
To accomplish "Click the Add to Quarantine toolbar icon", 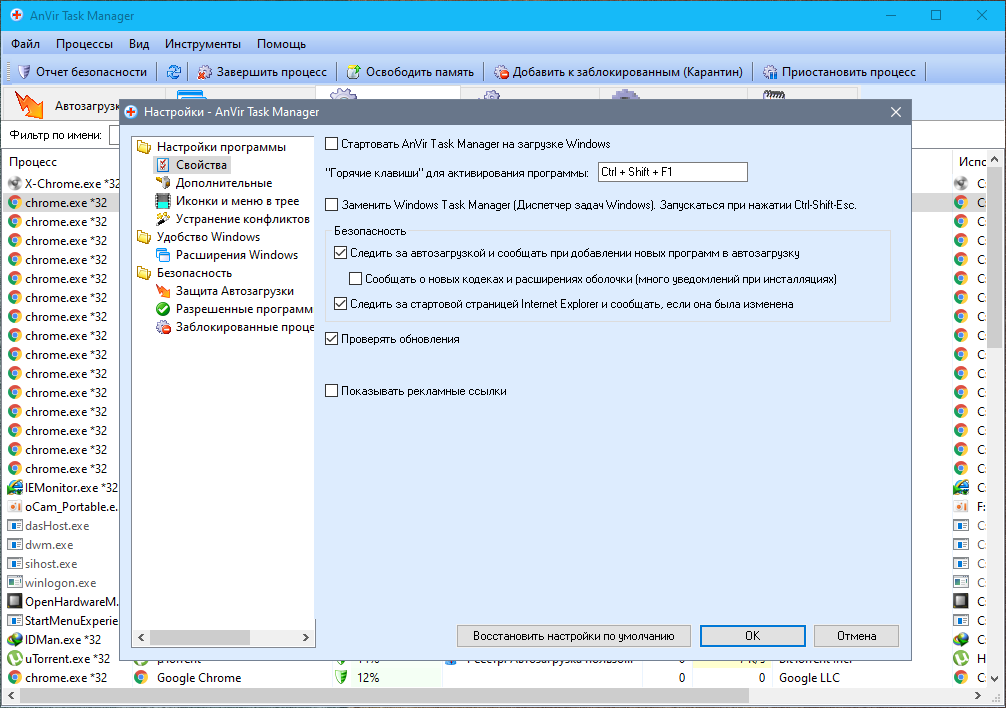I will point(501,72).
